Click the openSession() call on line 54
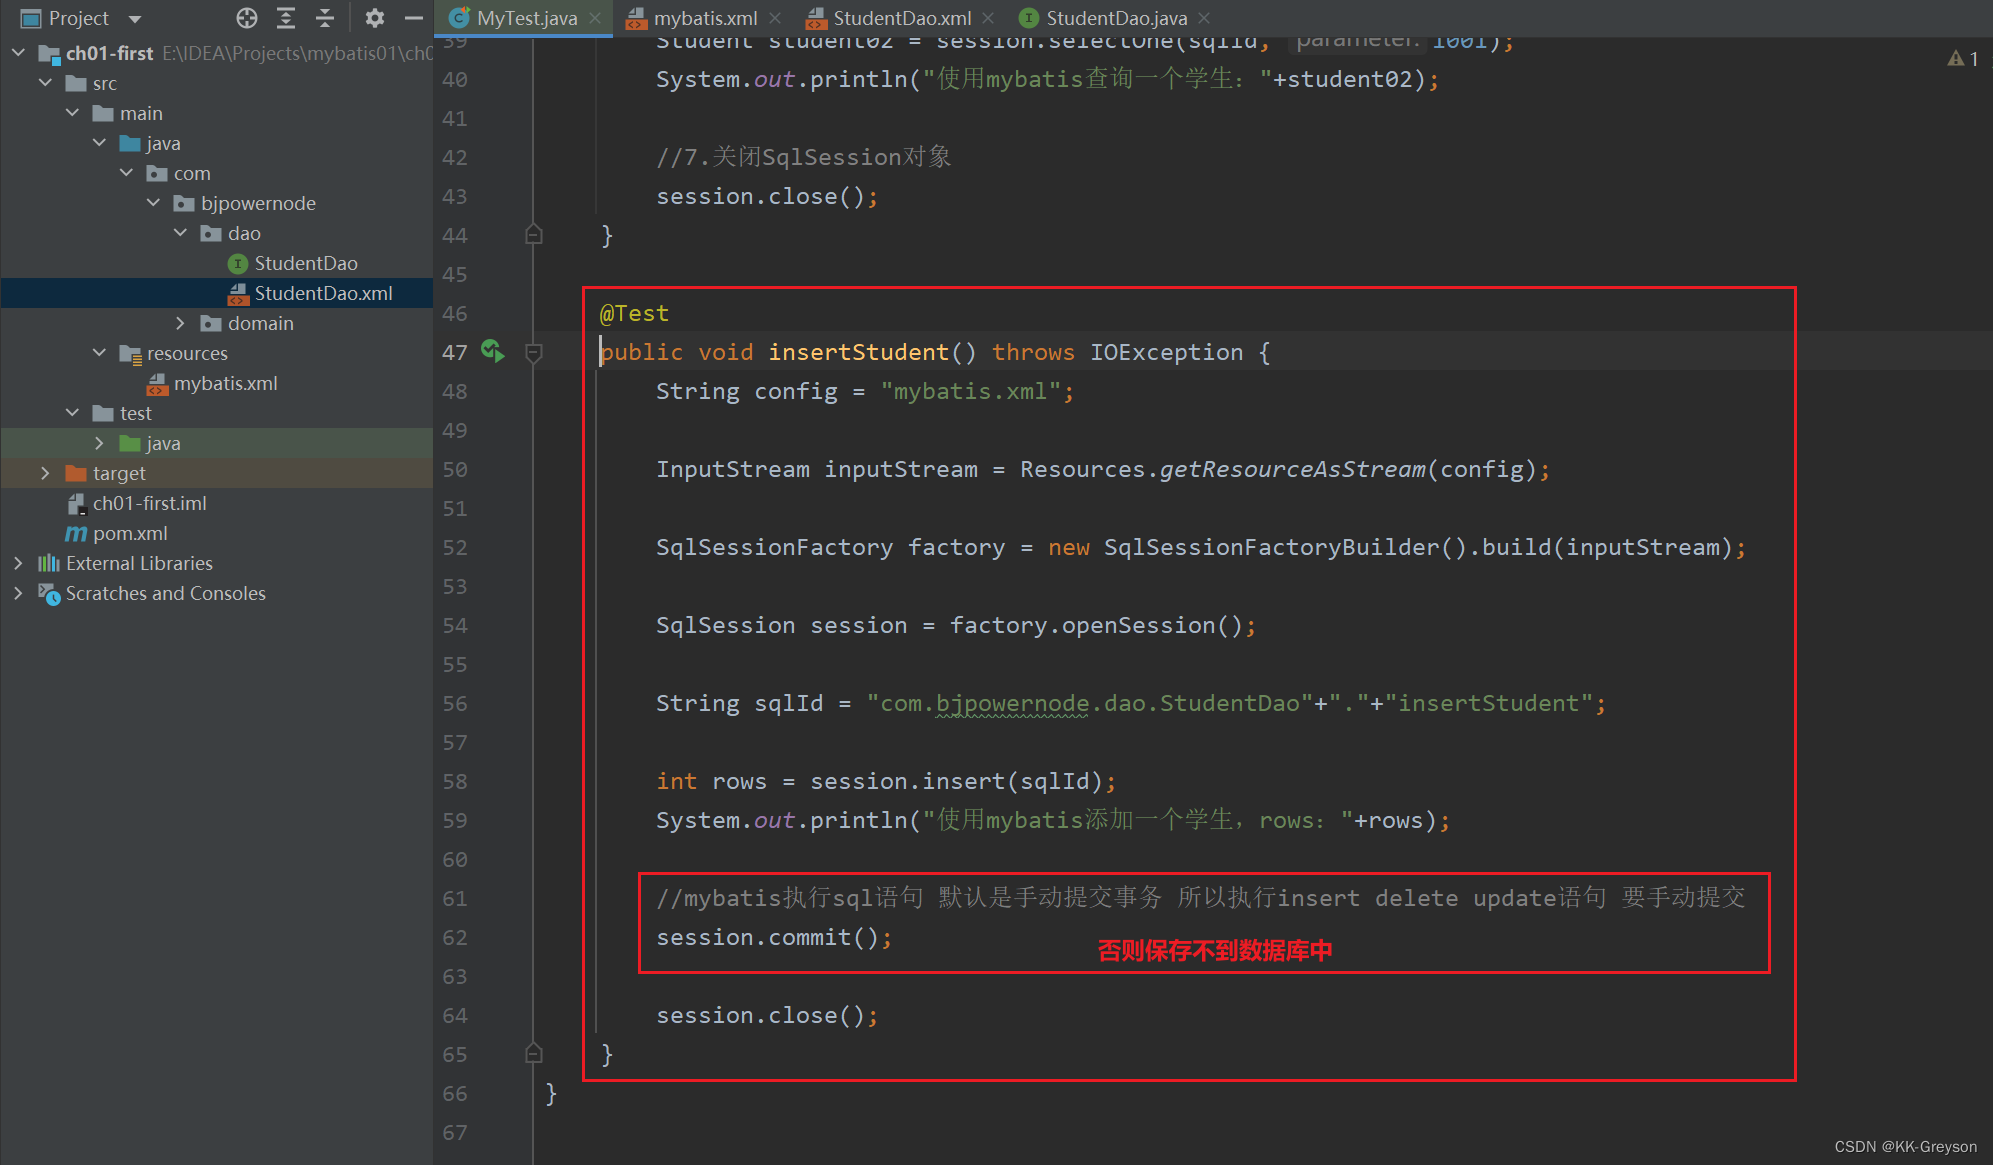Image resolution: width=1993 pixels, height=1165 pixels. [1152, 625]
